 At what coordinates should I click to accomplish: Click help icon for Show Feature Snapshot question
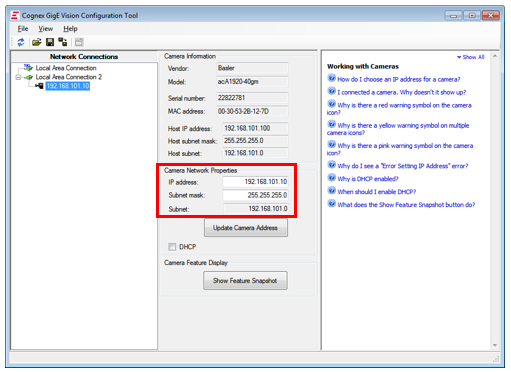coord(331,203)
